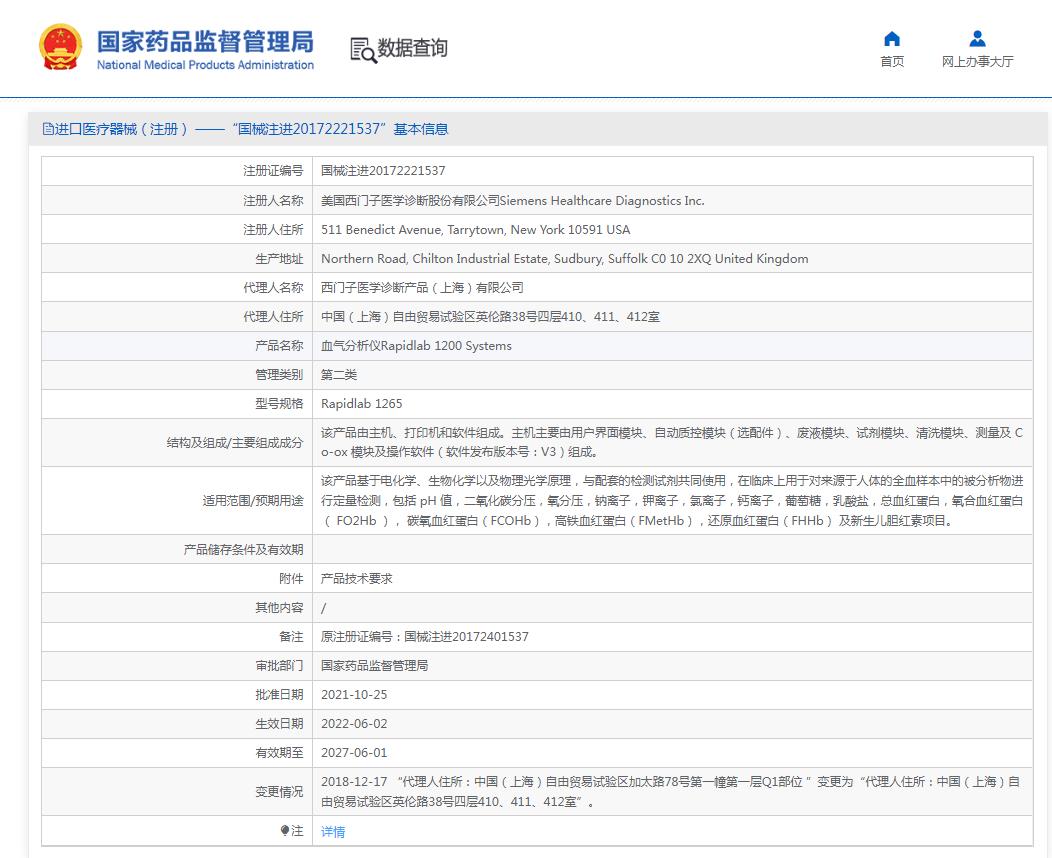Click the 代理人名称 row label
1052x858 pixels.
coord(273,288)
